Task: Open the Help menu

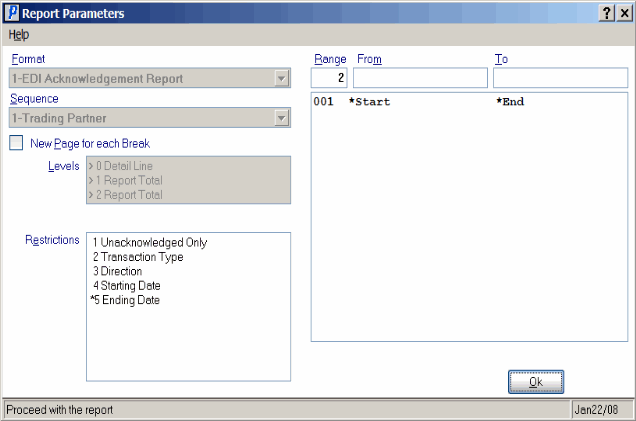Action: pyautogui.click(x=19, y=35)
